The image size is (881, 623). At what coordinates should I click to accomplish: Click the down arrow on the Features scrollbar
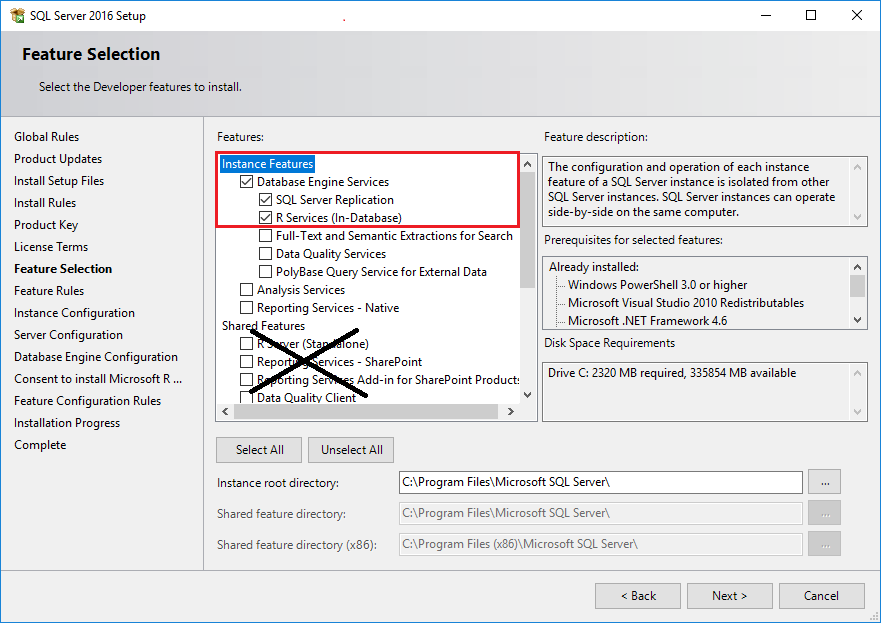click(527, 395)
